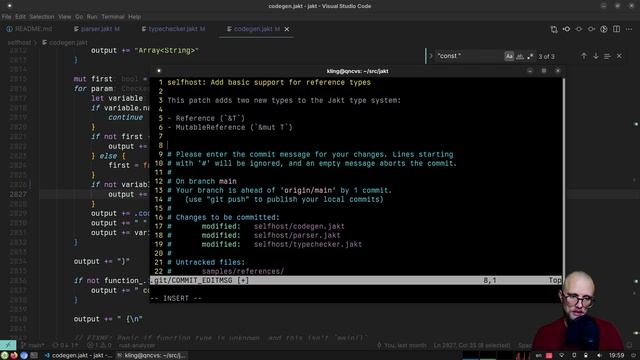
Task: Click the red tray icon
Action: (549, 356)
